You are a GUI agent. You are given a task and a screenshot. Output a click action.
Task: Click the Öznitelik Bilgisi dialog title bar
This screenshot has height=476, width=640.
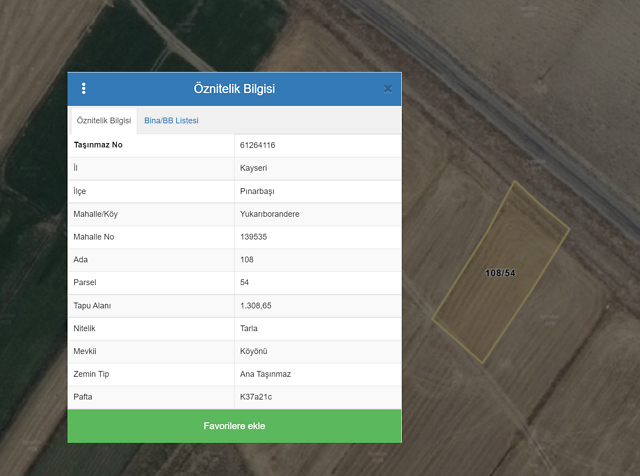point(234,89)
